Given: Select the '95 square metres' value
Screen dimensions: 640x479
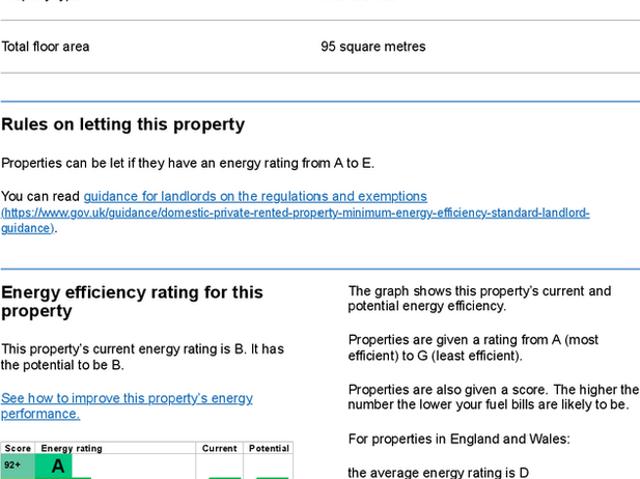Looking at the screenshot, I should 373,47.
